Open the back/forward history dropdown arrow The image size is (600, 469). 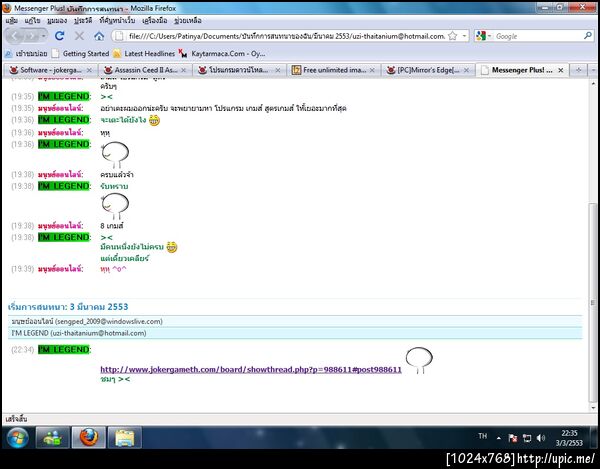(x=43, y=36)
